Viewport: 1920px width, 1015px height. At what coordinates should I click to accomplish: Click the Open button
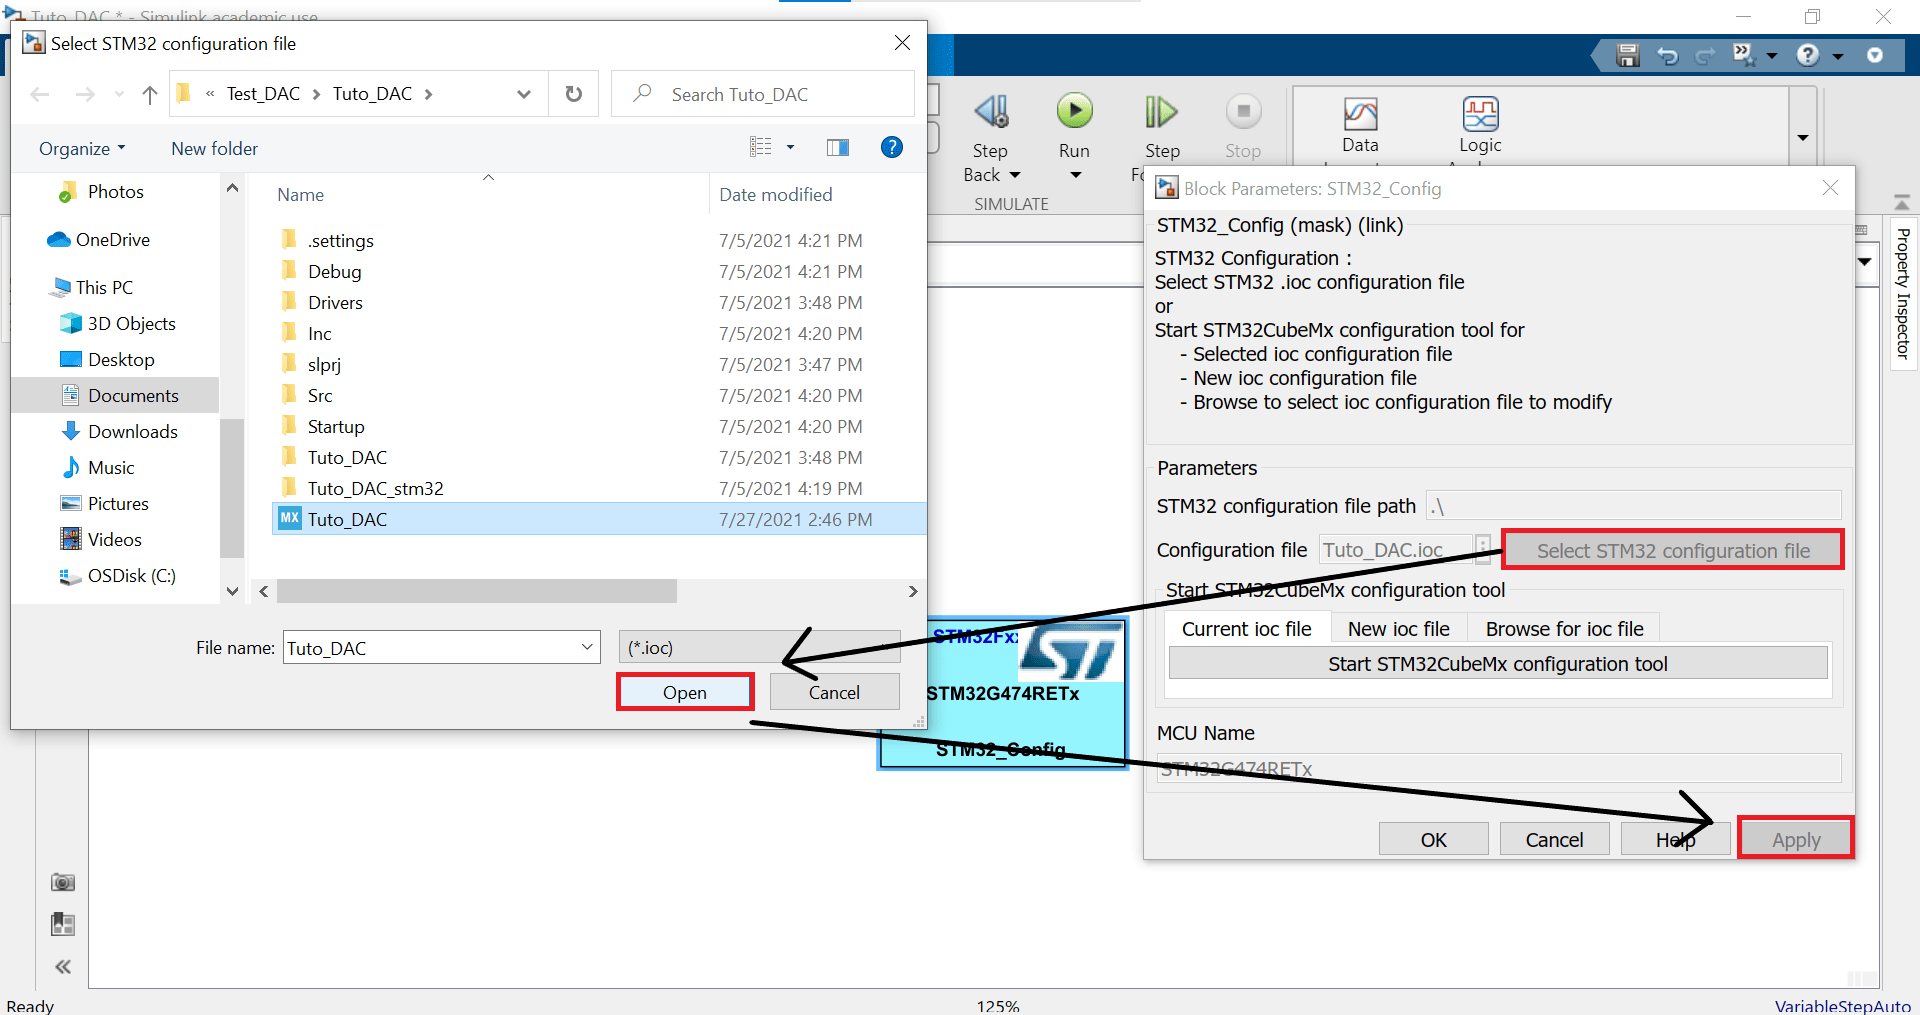tap(685, 692)
